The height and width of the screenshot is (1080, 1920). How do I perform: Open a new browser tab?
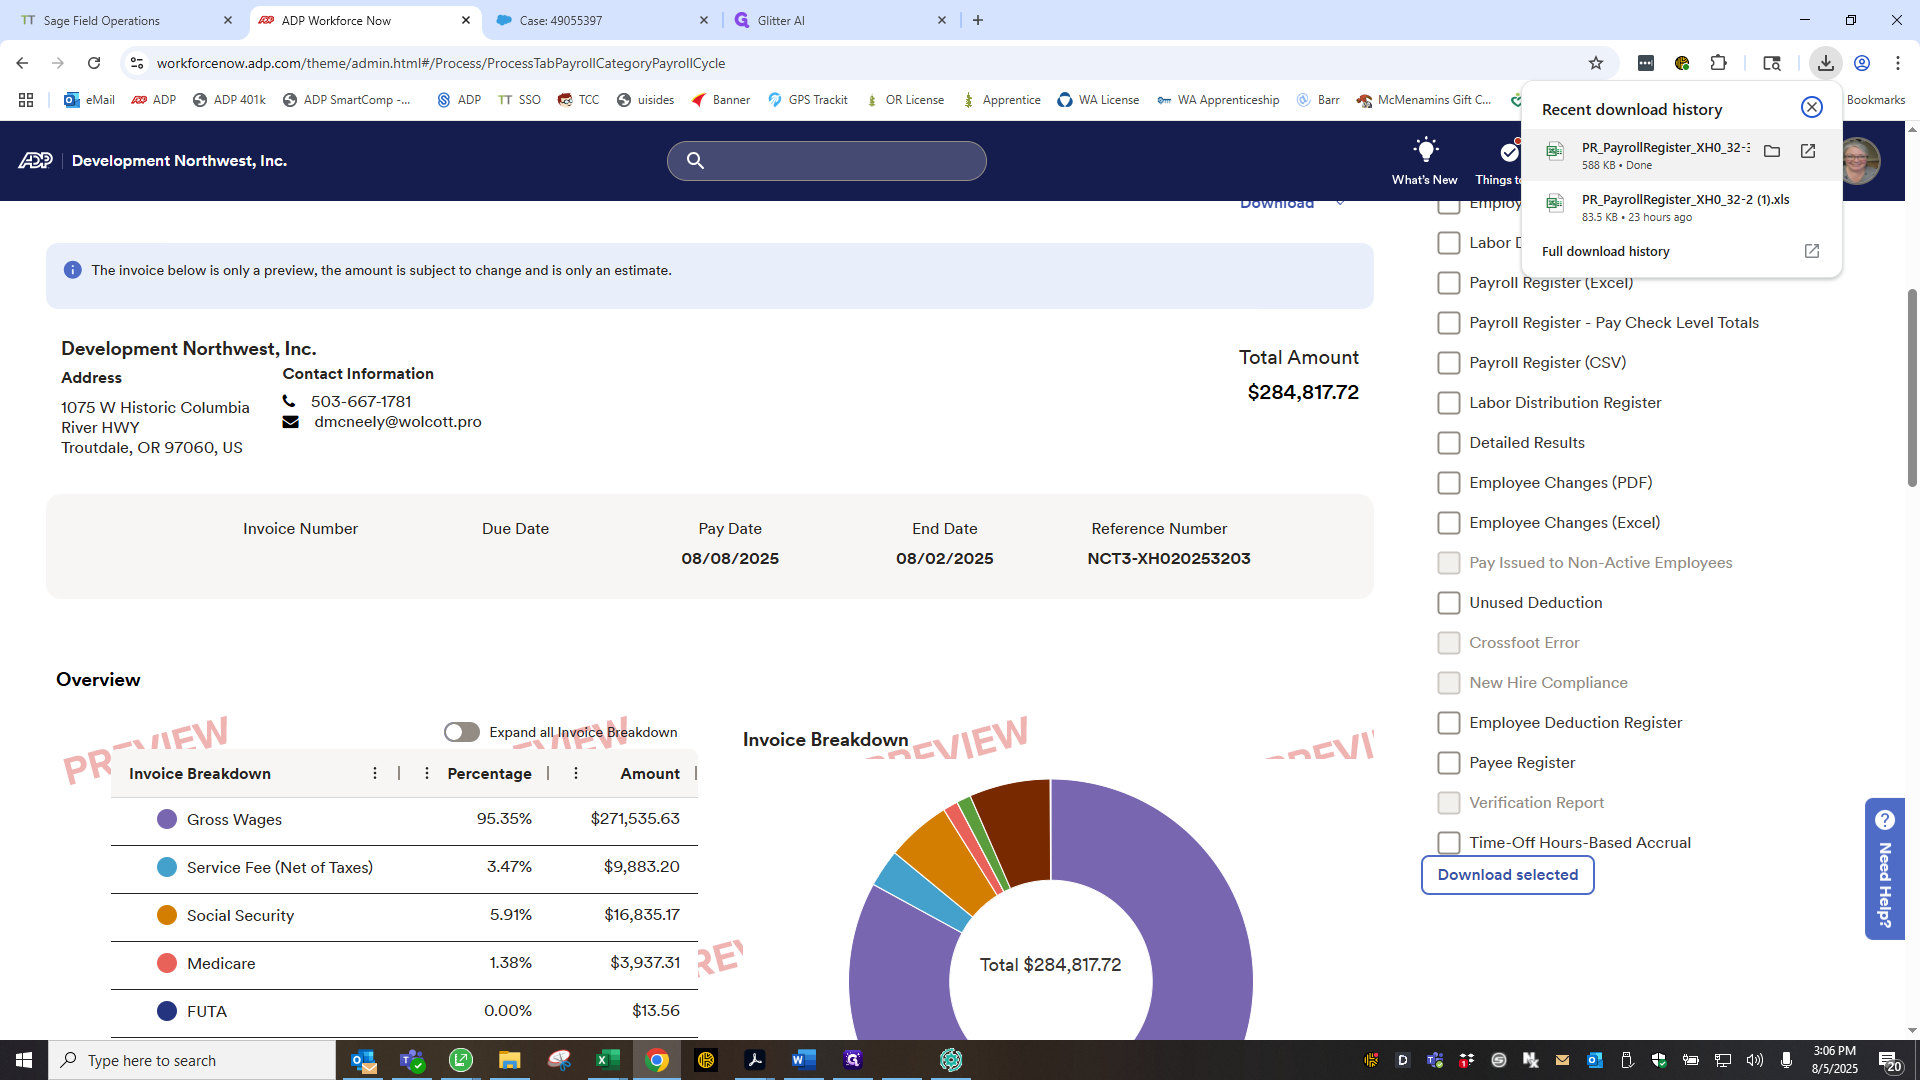(978, 20)
